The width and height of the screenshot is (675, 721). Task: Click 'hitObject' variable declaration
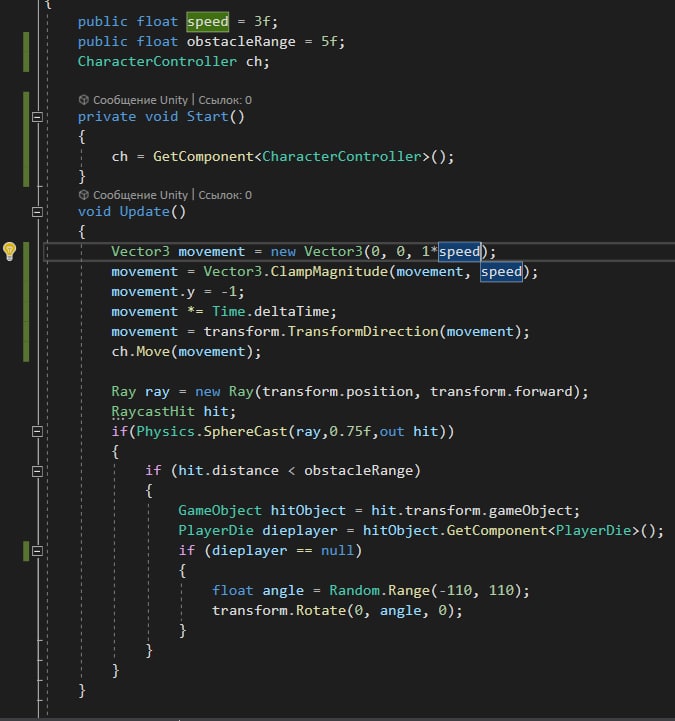pos(308,510)
